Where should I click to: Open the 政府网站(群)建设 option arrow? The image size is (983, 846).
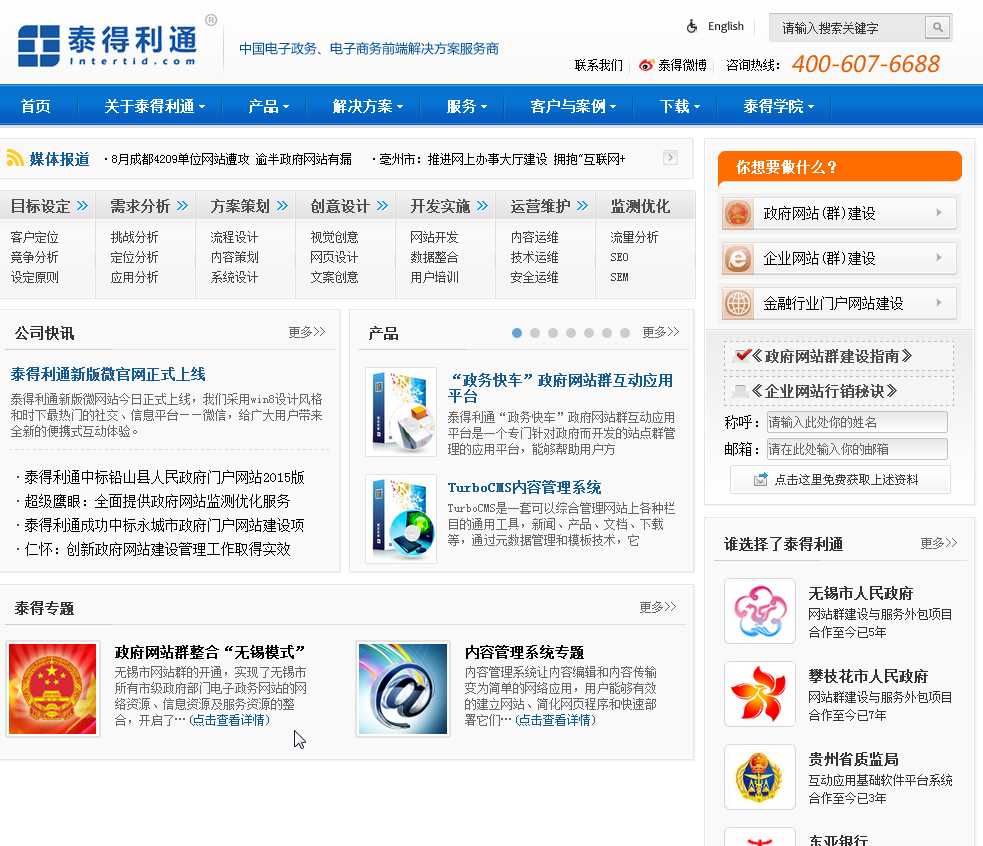tap(938, 213)
